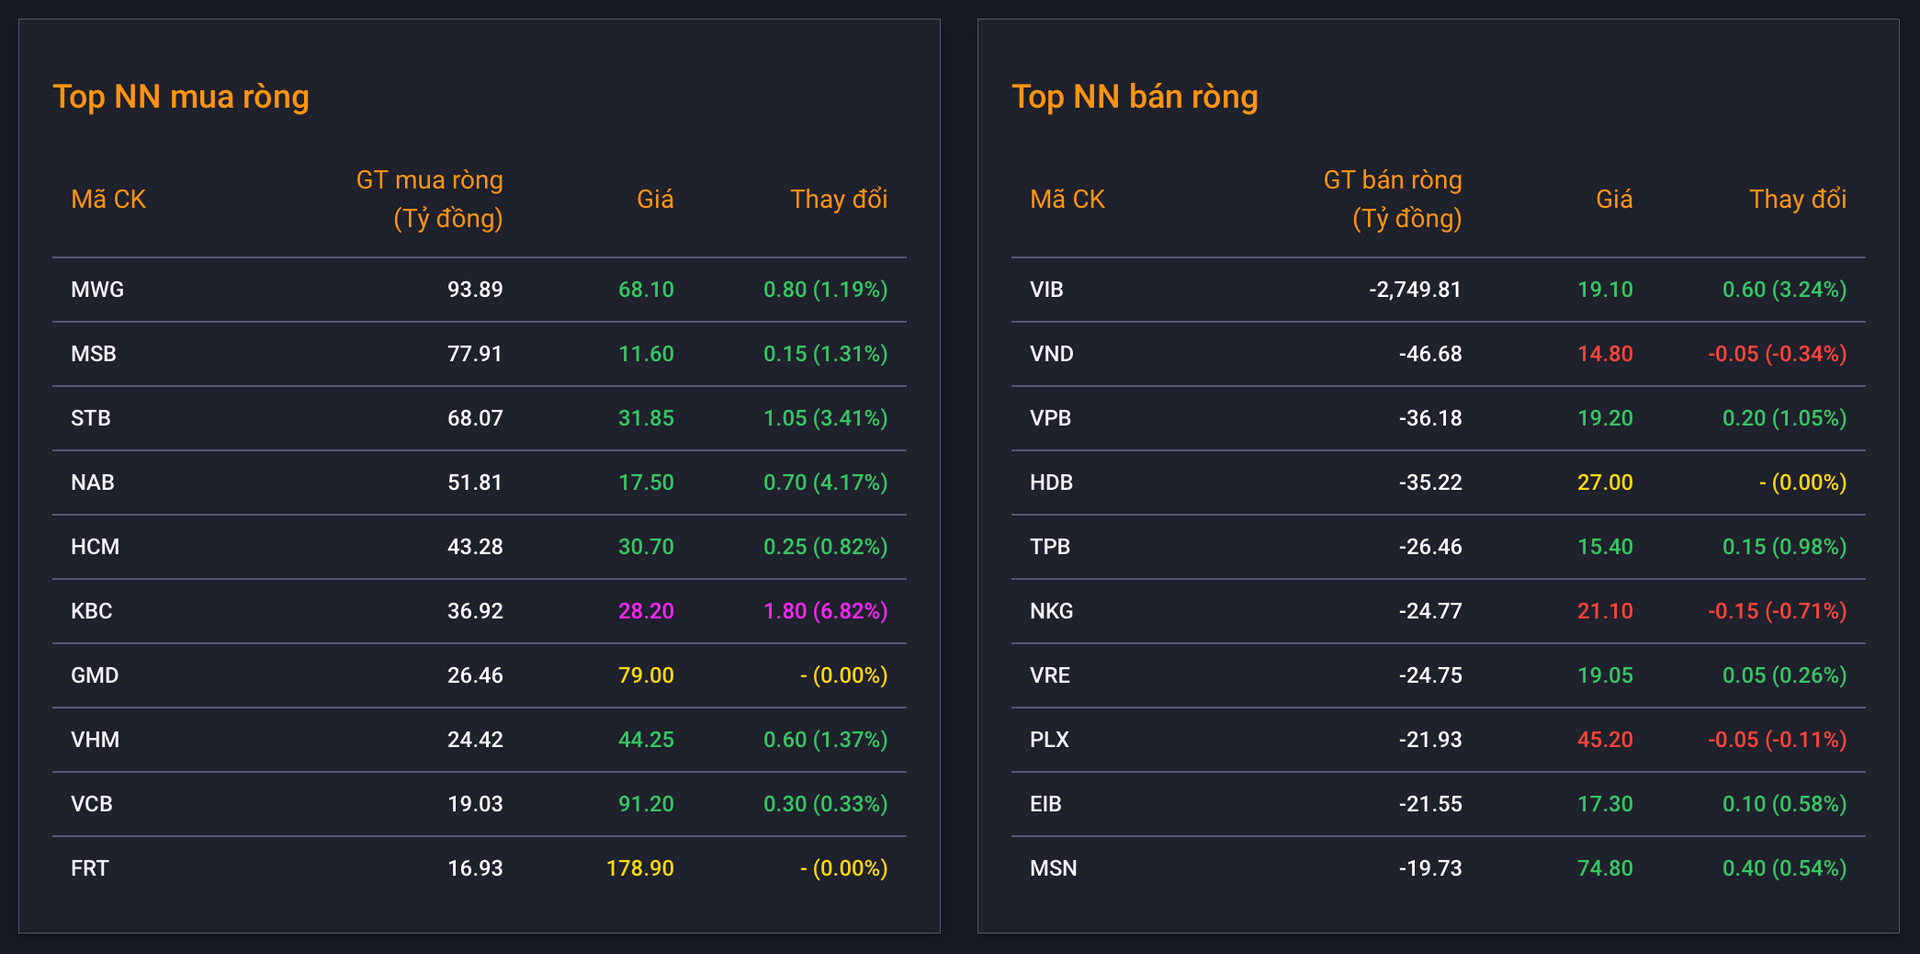Click the EIB ticker

pyautogui.click(x=1045, y=804)
